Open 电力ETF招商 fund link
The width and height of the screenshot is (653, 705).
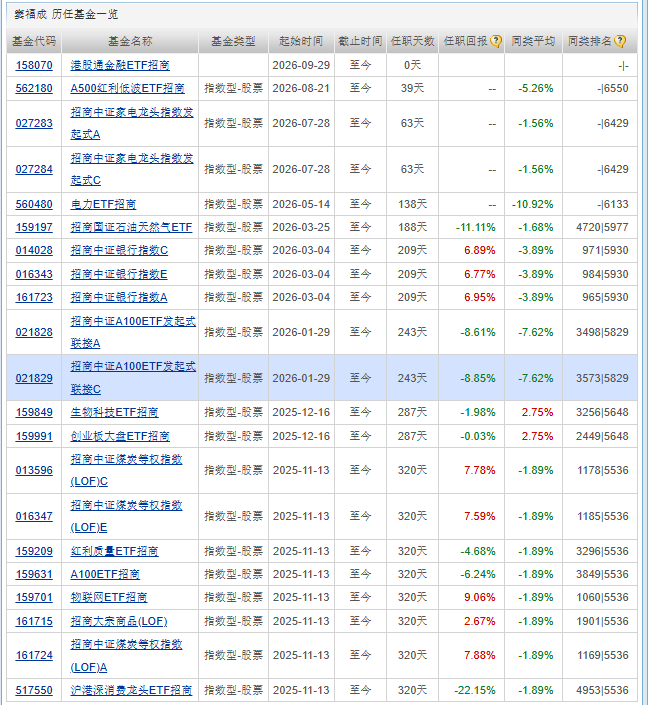click(x=103, y=204)
